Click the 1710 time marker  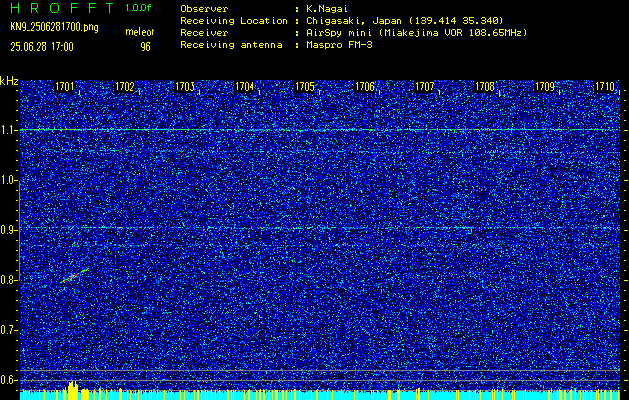(x=605, y=87)
